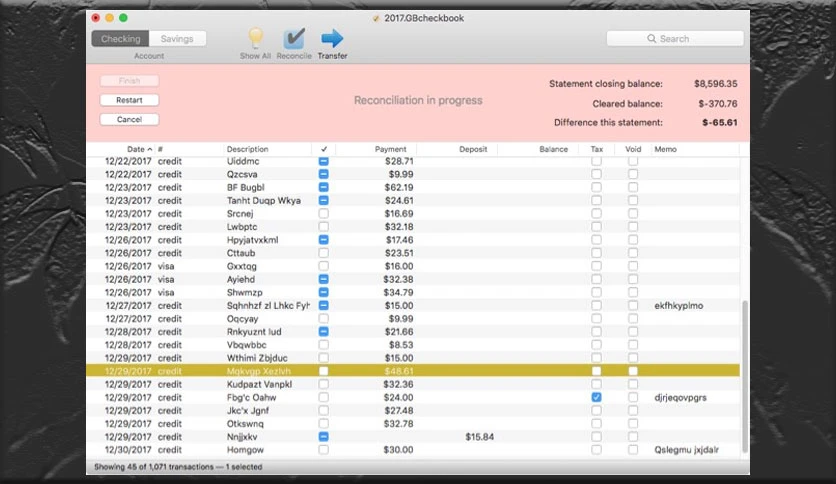Click the $8,596.35 statement closing balance
This screenshot has width=836, height=484.
pyautogui.click(x=716, y=84)
